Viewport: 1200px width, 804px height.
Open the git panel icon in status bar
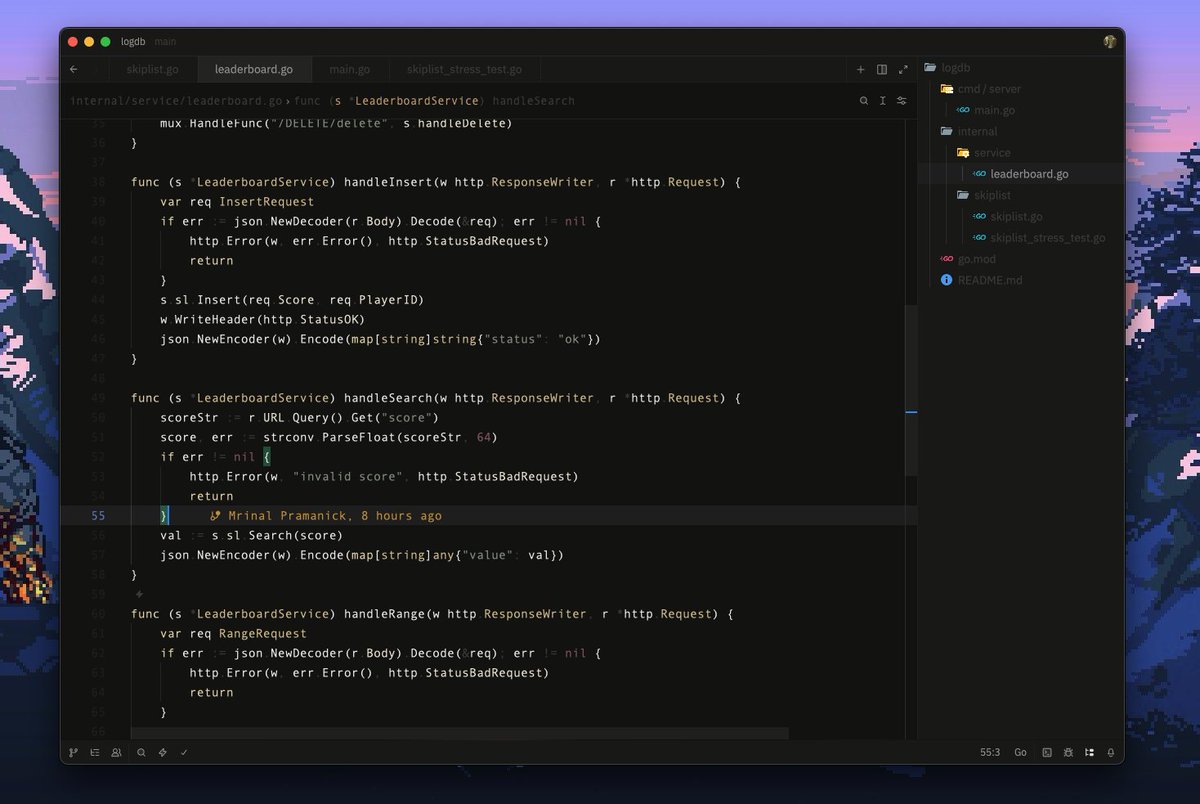pyautogui.click(x=73, y=752)
